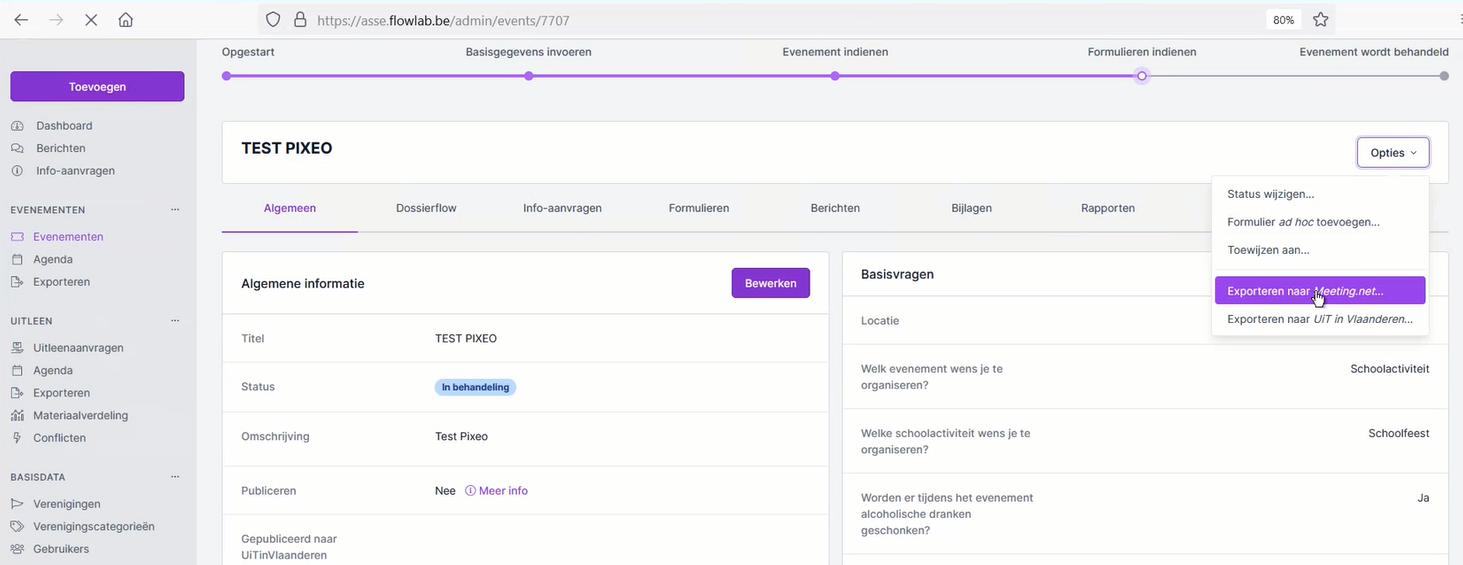Collapse the Opties dropdown button

(1392, 153)
